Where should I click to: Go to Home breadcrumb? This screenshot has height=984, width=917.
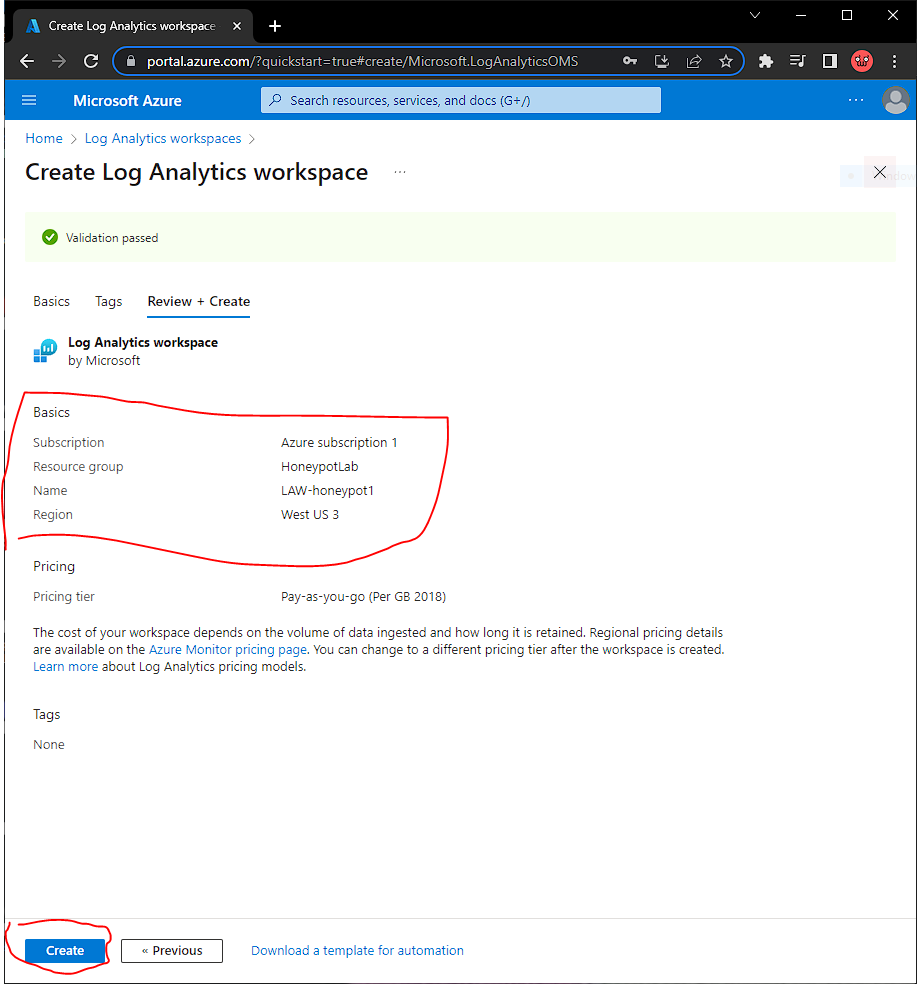coord(44,138)
